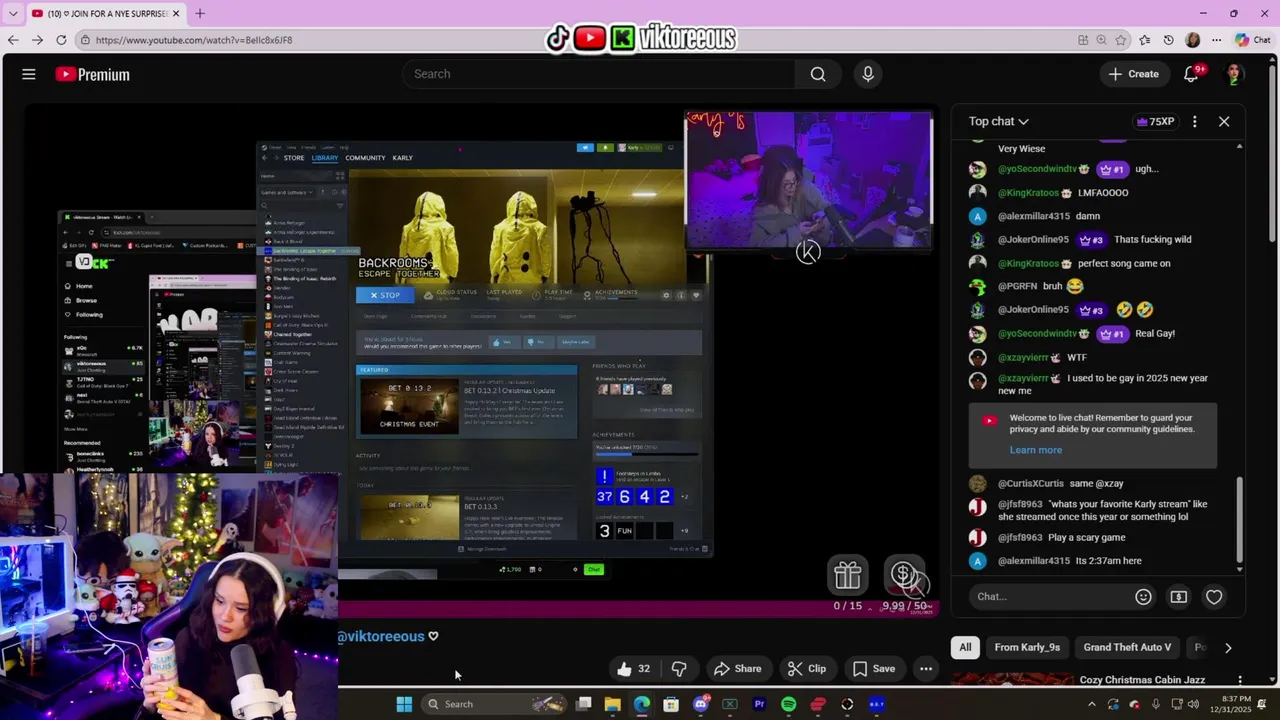Go forward in the browser
This screenshot has width=1280, height=720.
37,40
